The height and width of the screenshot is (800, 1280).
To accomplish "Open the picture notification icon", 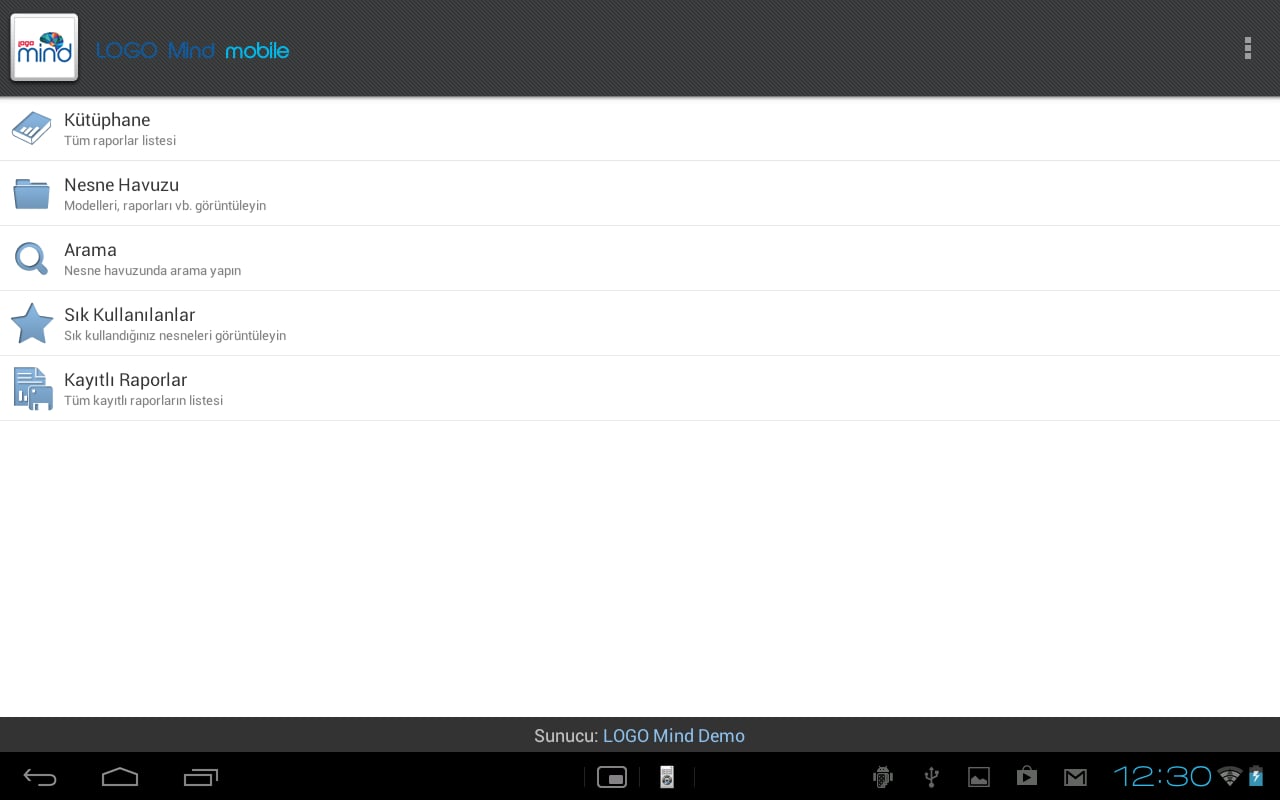I will [x=979, y=777].
